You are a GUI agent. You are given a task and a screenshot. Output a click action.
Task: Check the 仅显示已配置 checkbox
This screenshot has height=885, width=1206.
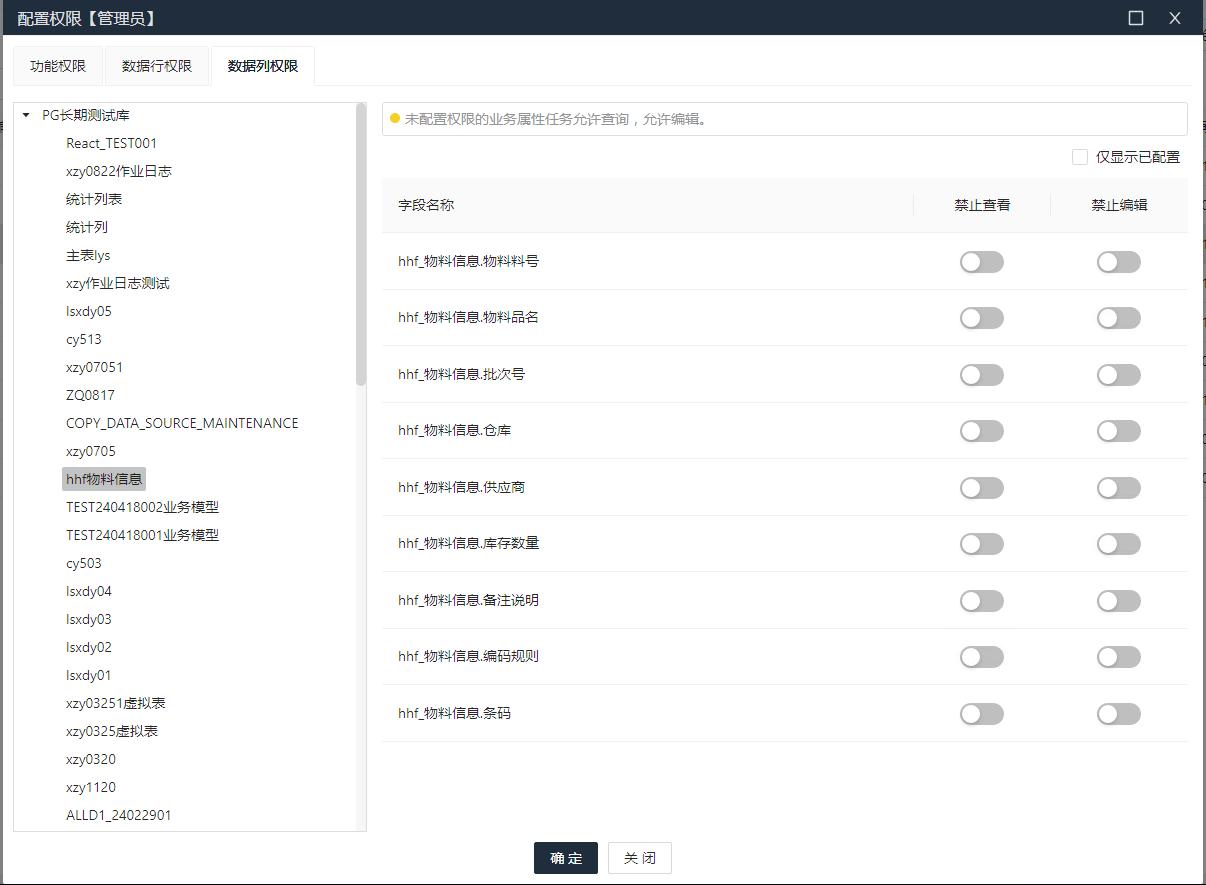point(1080,157)
